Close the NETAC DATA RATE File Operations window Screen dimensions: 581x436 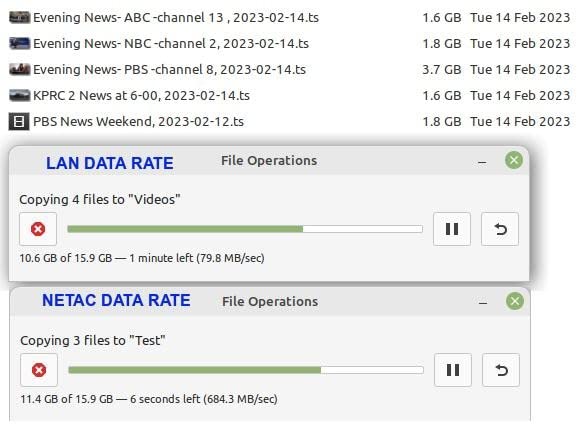(x=515, y=301)
